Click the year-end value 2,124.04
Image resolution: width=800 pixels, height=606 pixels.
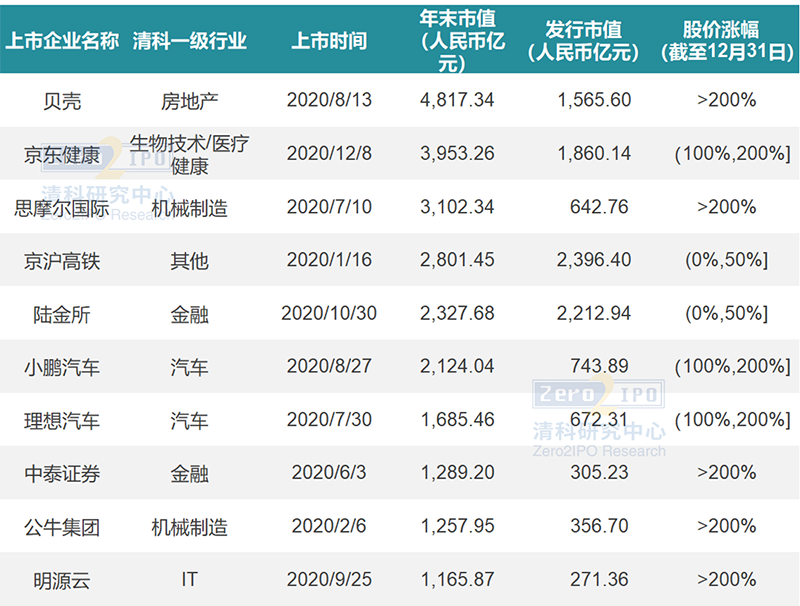click(457, 366)
